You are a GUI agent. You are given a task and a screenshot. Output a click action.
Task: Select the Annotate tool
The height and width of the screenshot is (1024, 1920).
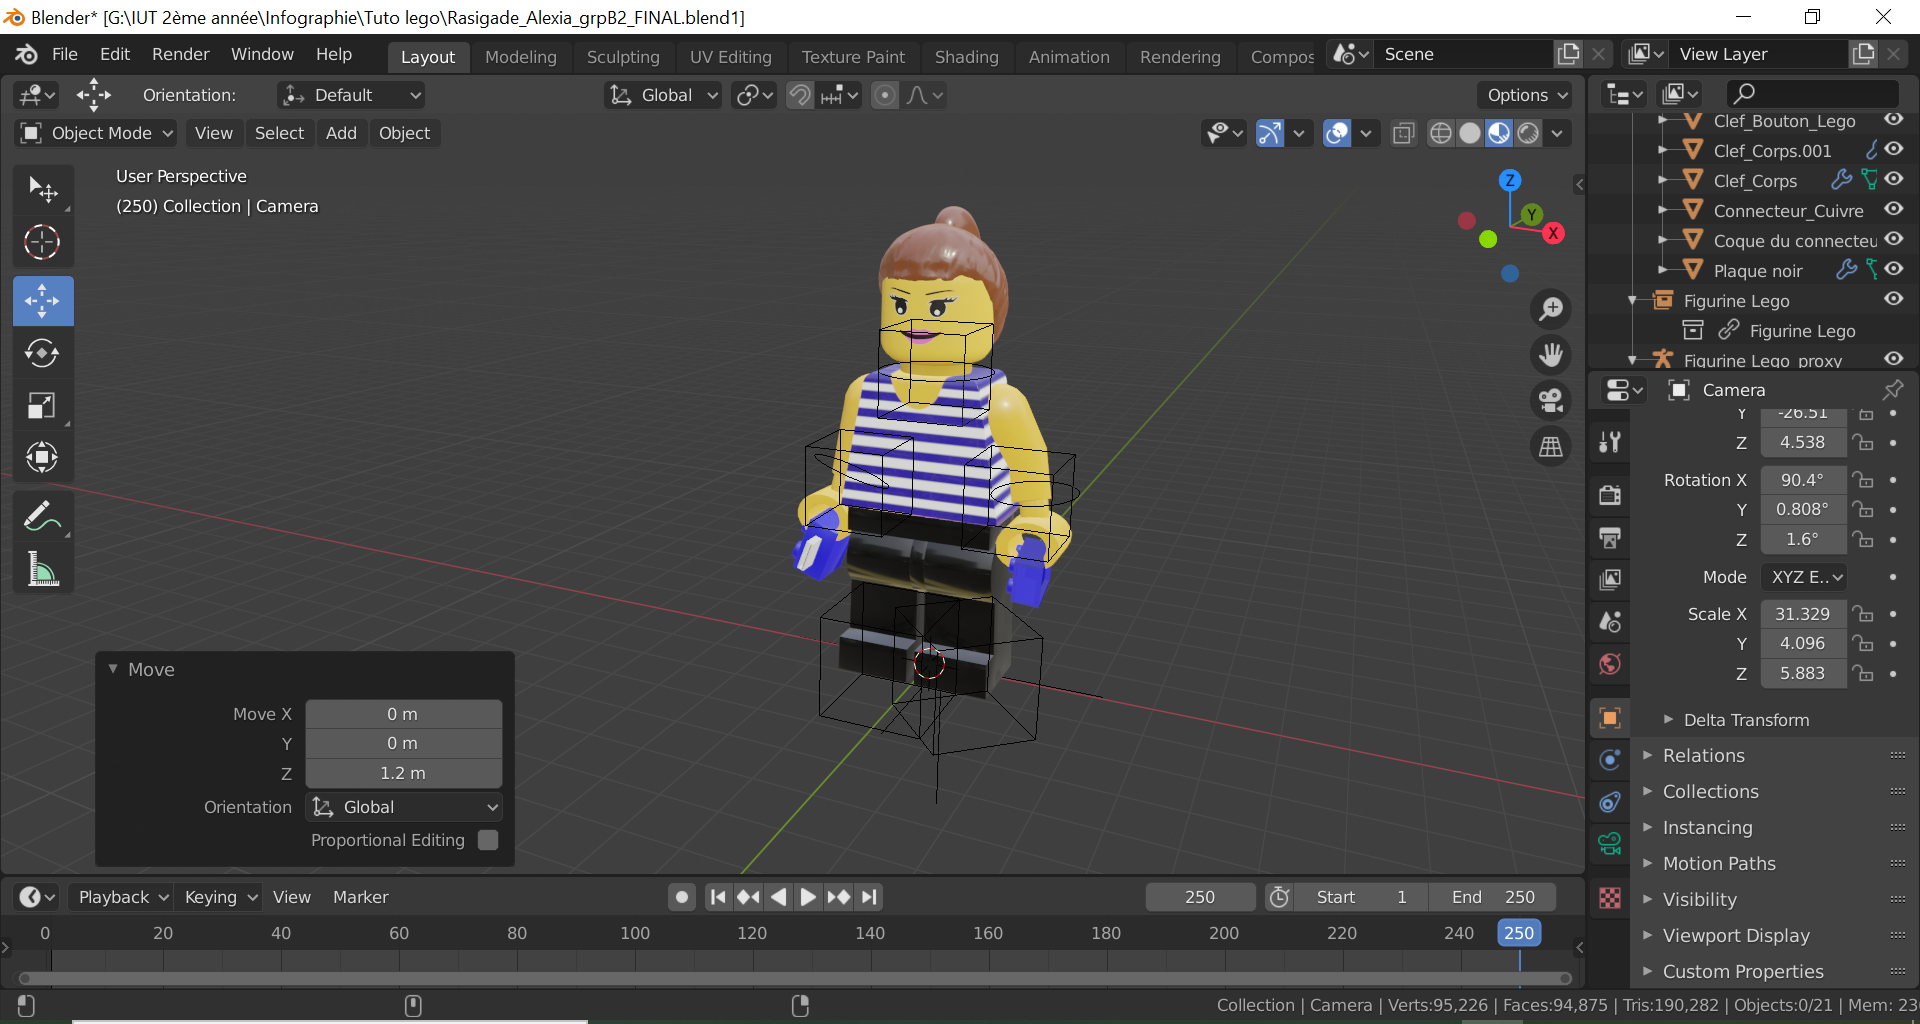pyautogui.click(x=43, y=517)
